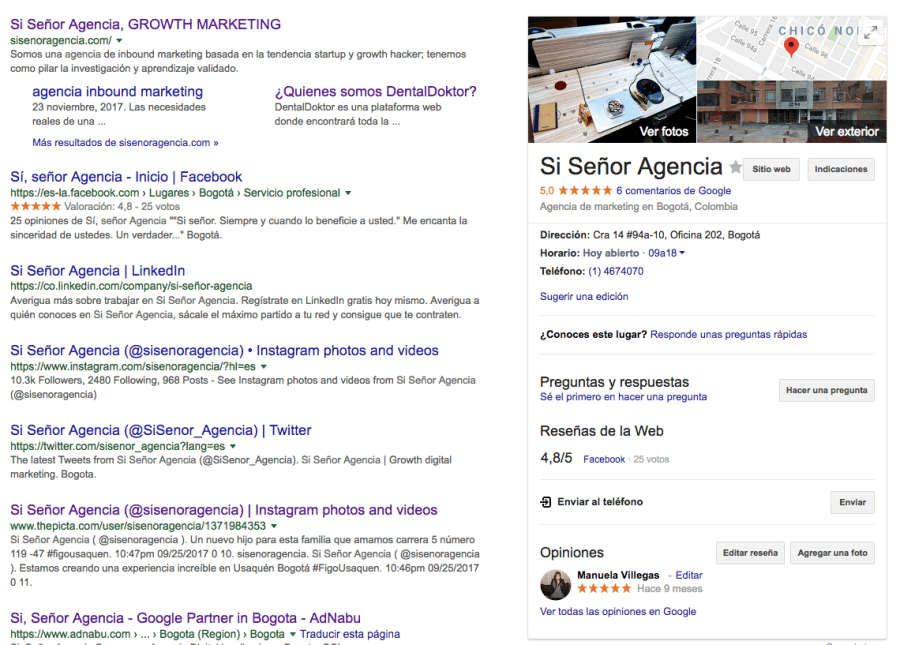
Task: Open the Google Partner in Bogota - AdNabu result
Action: point(185,618)
